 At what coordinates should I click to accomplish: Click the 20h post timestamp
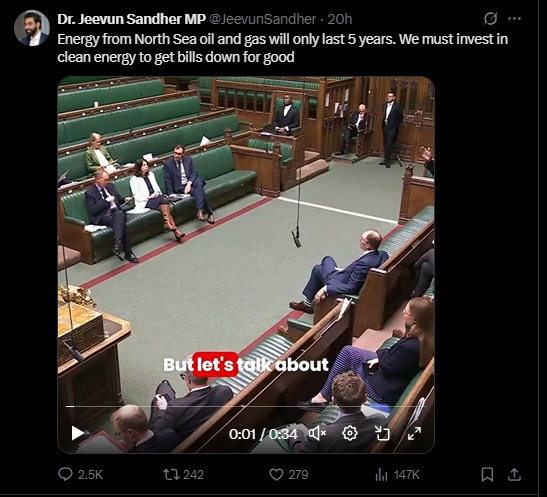point(339,19)
